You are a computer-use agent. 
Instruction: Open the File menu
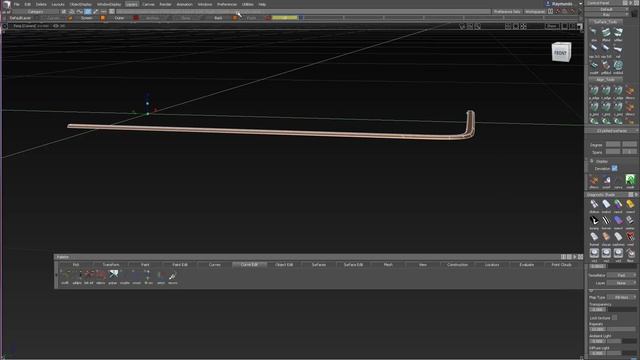coord(16,4)
